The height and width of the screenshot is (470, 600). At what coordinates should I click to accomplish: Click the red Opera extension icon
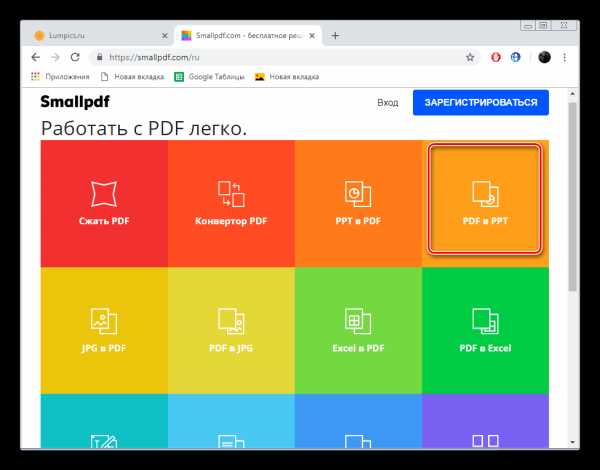click(x=496, y=57)
